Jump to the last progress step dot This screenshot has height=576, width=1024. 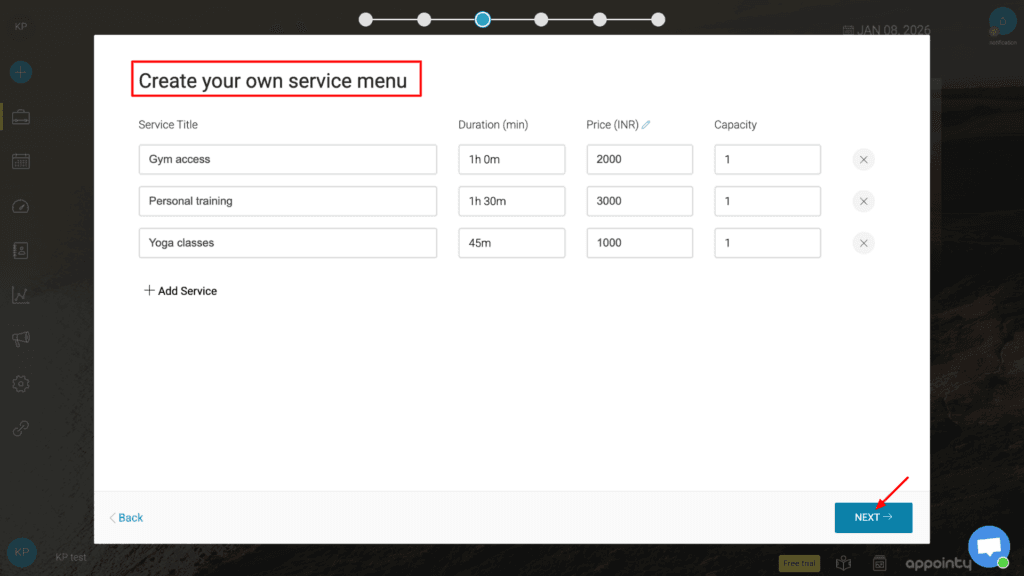click(x=658, y=19)
